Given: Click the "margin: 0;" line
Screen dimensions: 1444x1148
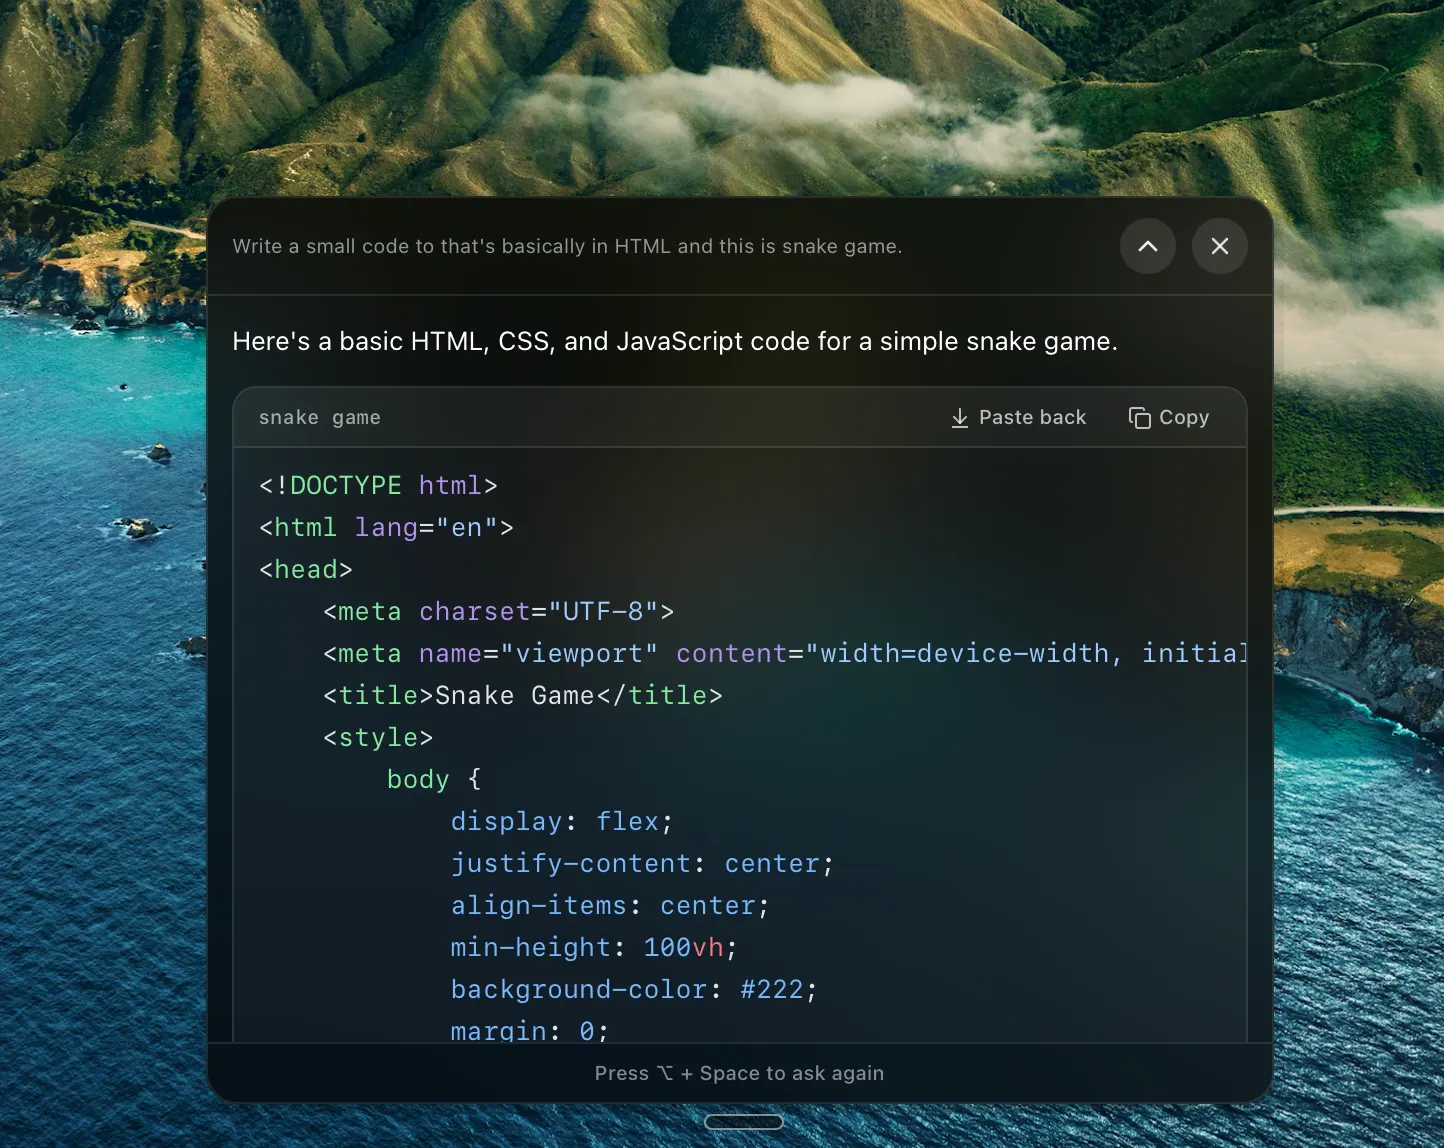Looking at the screenshot, I should [x=530, y=1030].
